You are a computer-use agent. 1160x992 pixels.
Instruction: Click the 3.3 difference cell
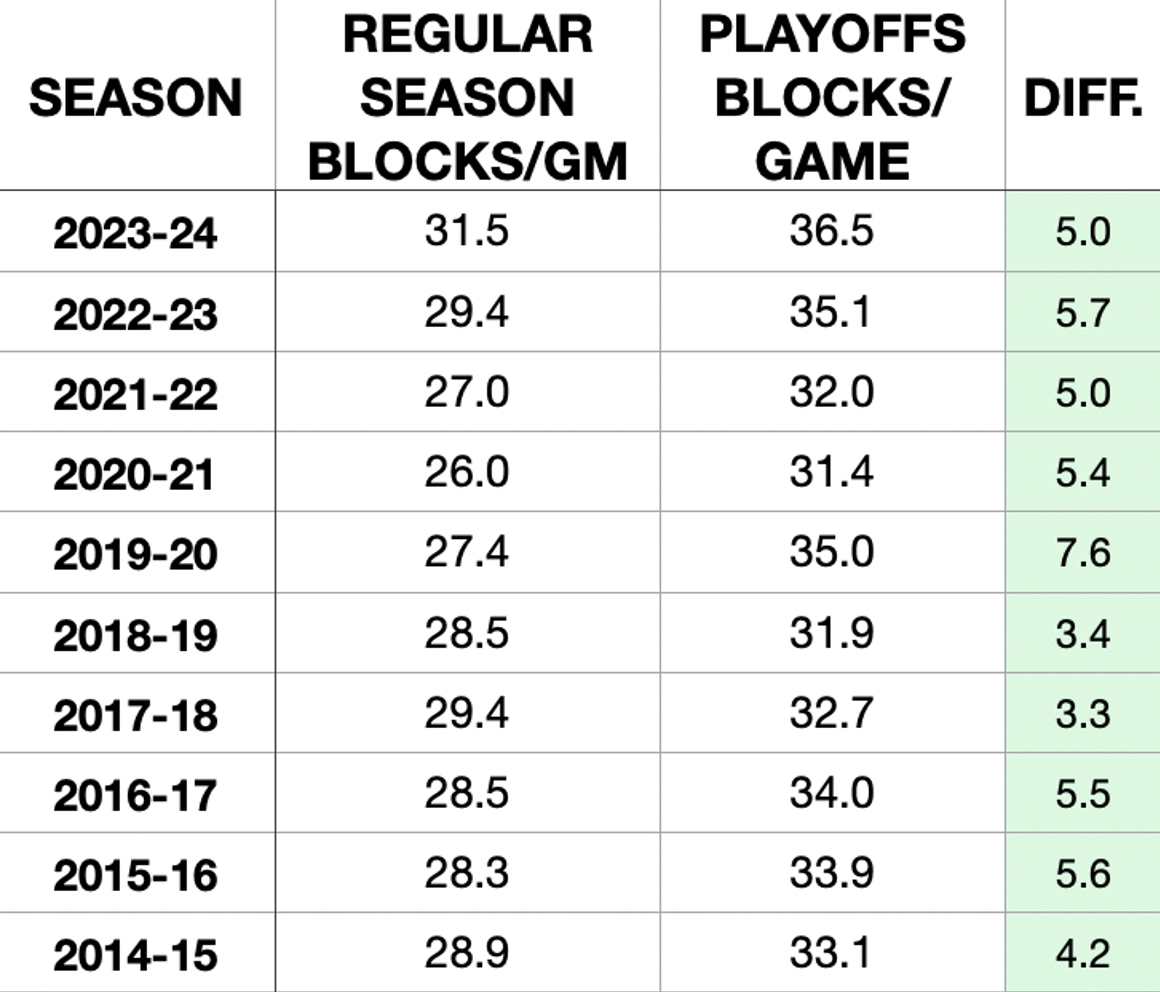(x=1082, y=712)
